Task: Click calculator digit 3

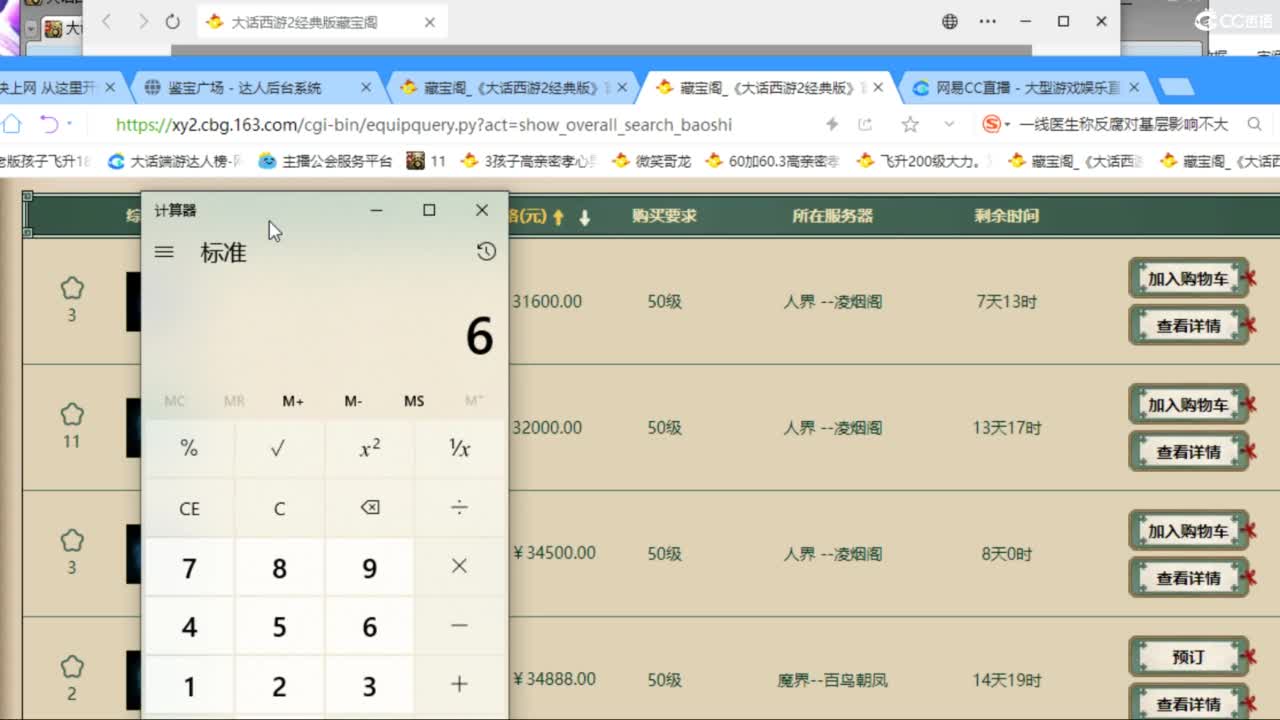Action: (369, 686)
